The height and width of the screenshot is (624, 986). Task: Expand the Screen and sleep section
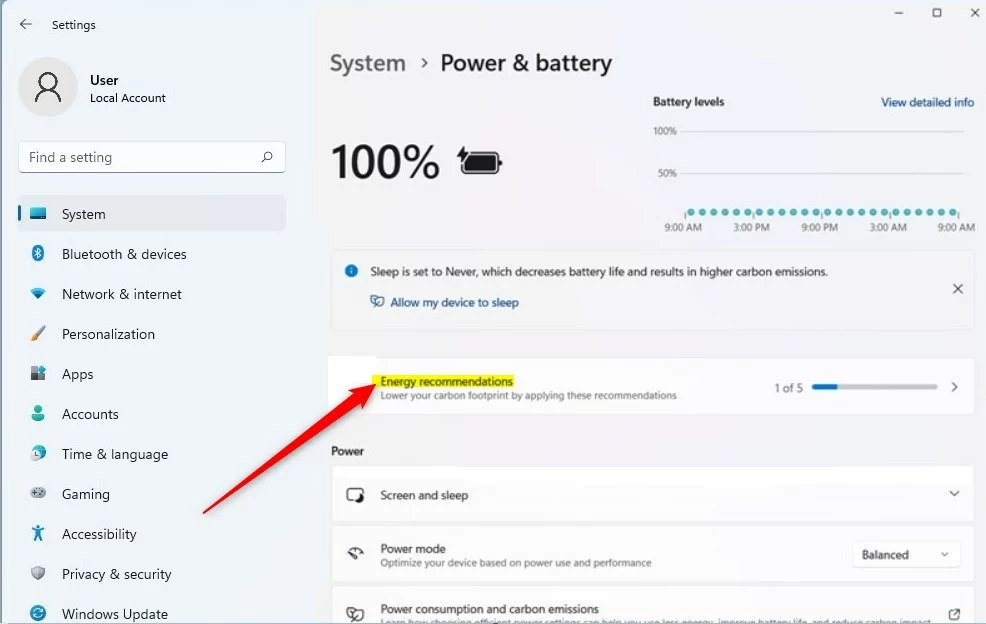(954, 494)
